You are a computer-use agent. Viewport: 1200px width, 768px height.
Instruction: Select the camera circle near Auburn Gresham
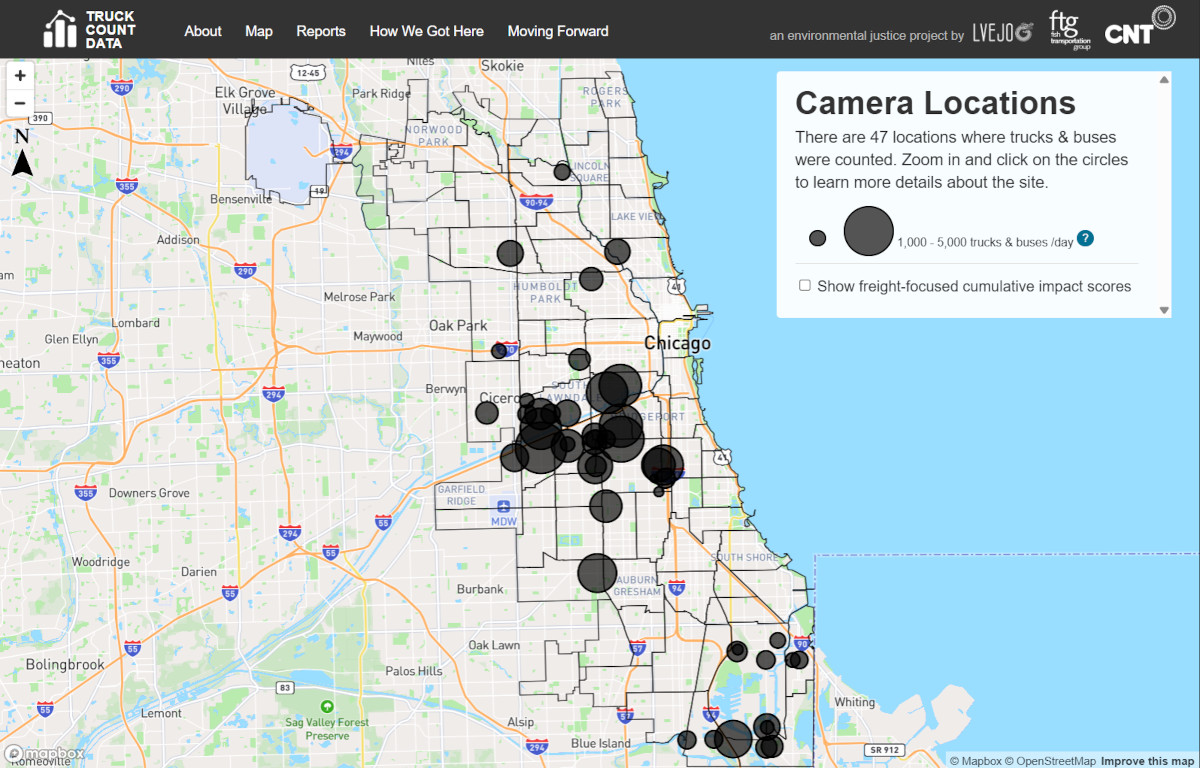[597, 573]
